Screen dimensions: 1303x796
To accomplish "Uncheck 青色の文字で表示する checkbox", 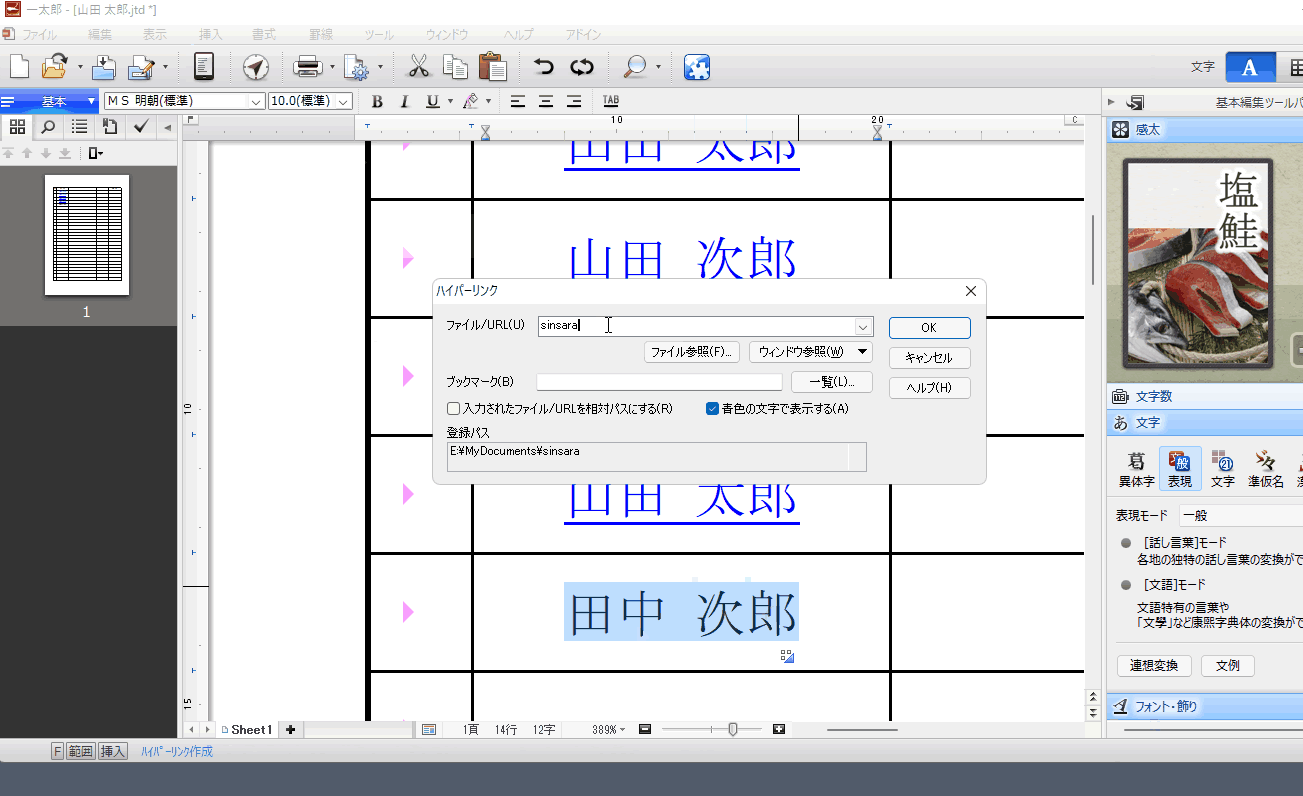I will (x=713, y=409).
